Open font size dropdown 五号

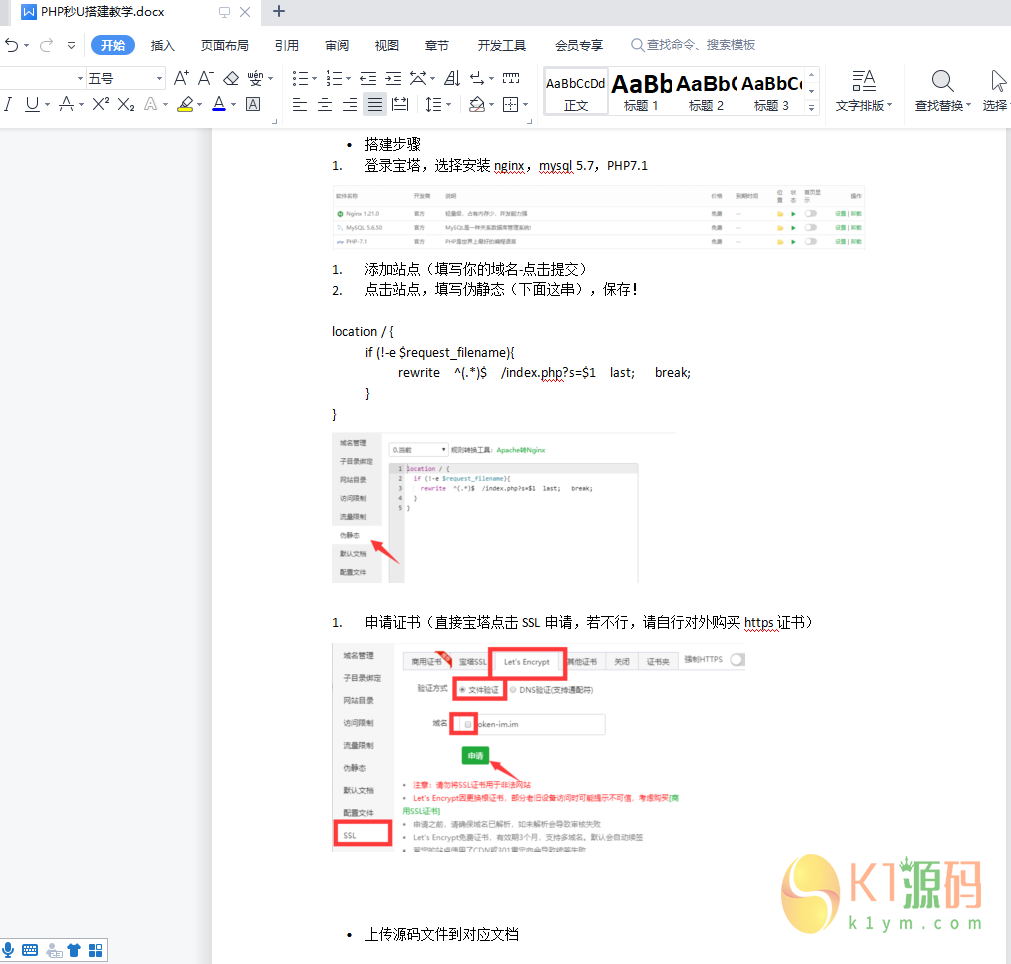click(159, 79)
